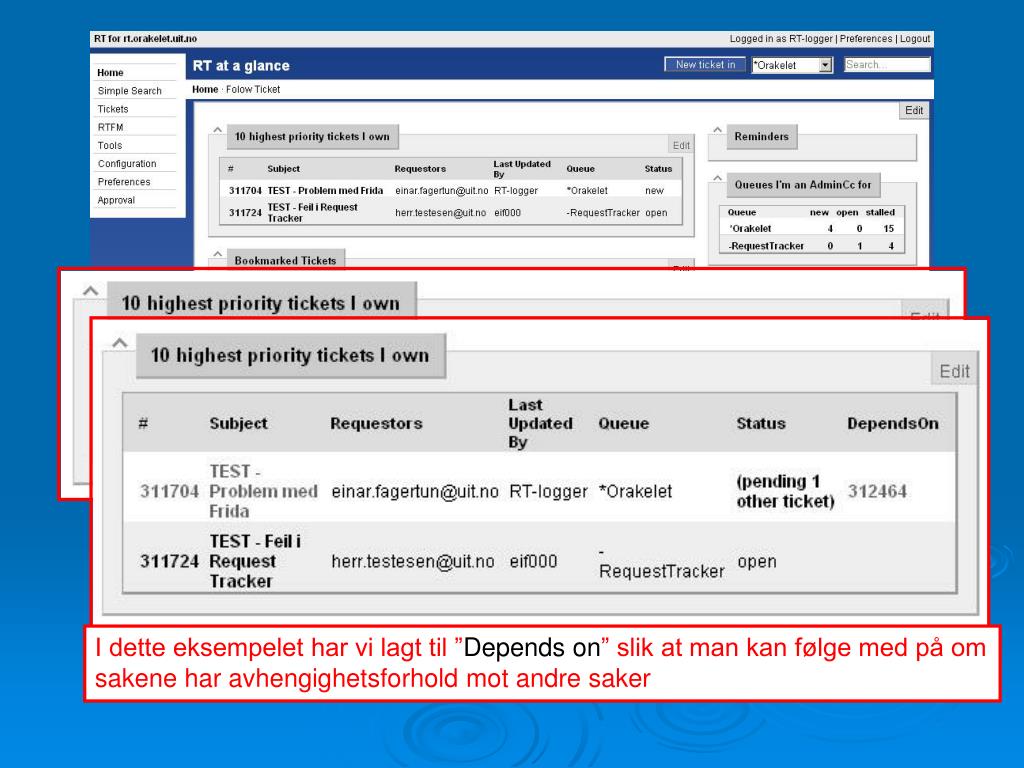Open 'TEST - Feil i Request Tracker' small table

pyautogui.click(x=313, y=213)
